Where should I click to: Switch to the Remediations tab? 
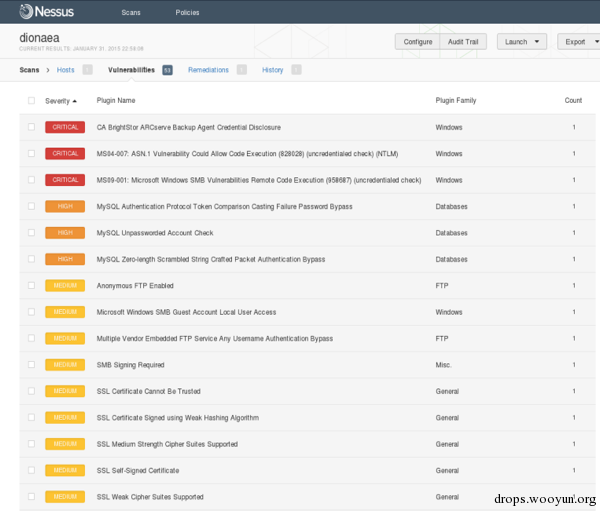click(x=208, y=70)
